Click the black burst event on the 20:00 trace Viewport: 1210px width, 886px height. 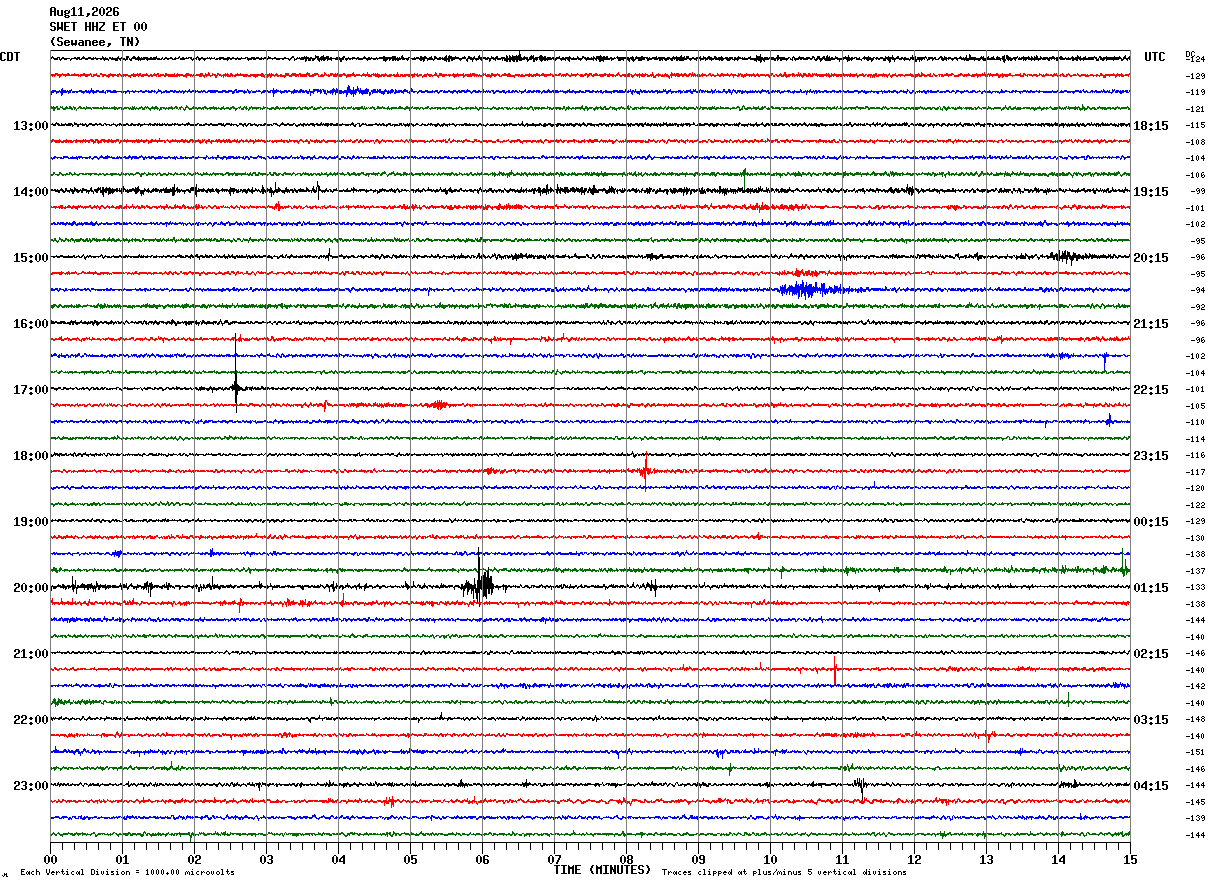tap(480, 583)
